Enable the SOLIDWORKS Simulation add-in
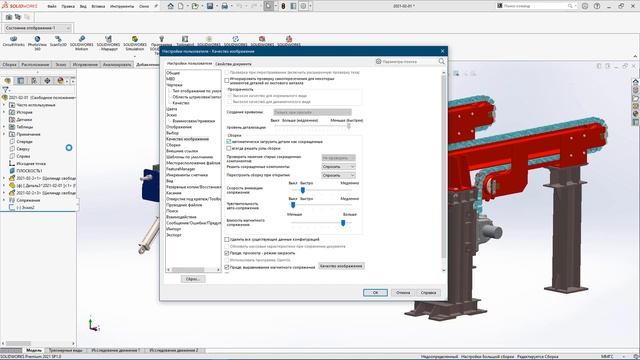640x360 pixels. coord(135,42)
